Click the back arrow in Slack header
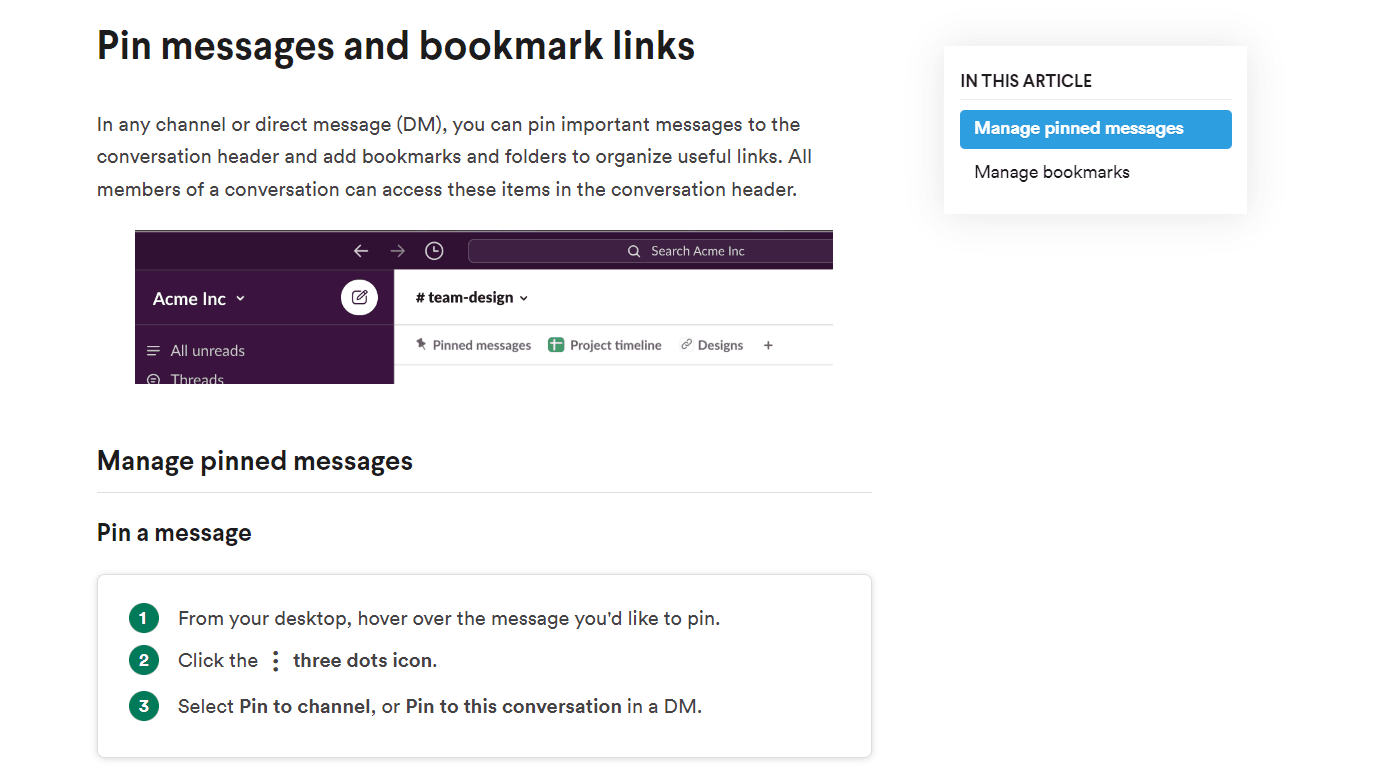The height and width of the screenshot is (779, 1376). pyautogui.click(x=361, y=251)
